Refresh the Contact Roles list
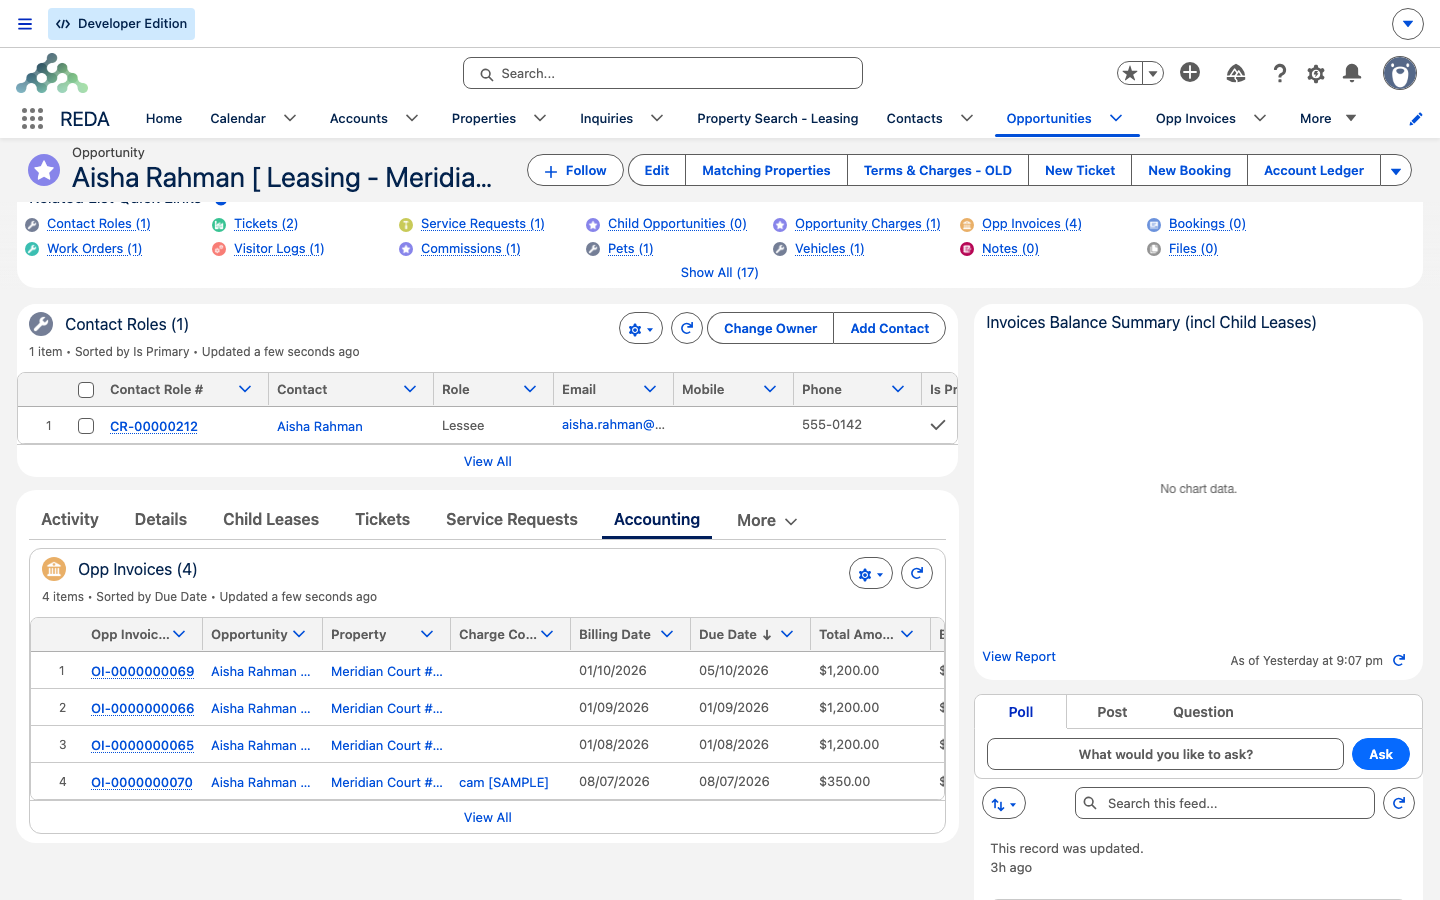Screen dimensions: 1440x900 tap(687, 328)
